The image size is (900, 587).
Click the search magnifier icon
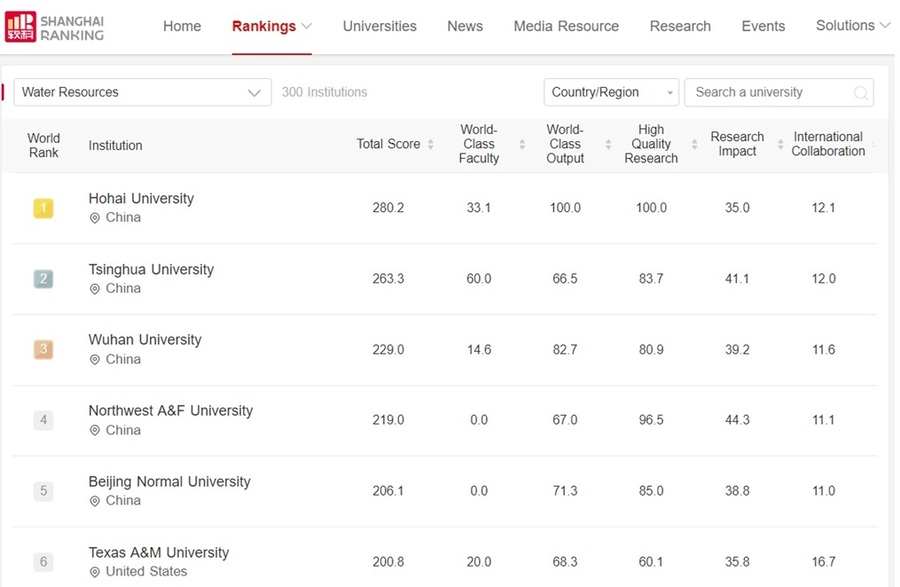pyautogui.click(x=860, y=93)
